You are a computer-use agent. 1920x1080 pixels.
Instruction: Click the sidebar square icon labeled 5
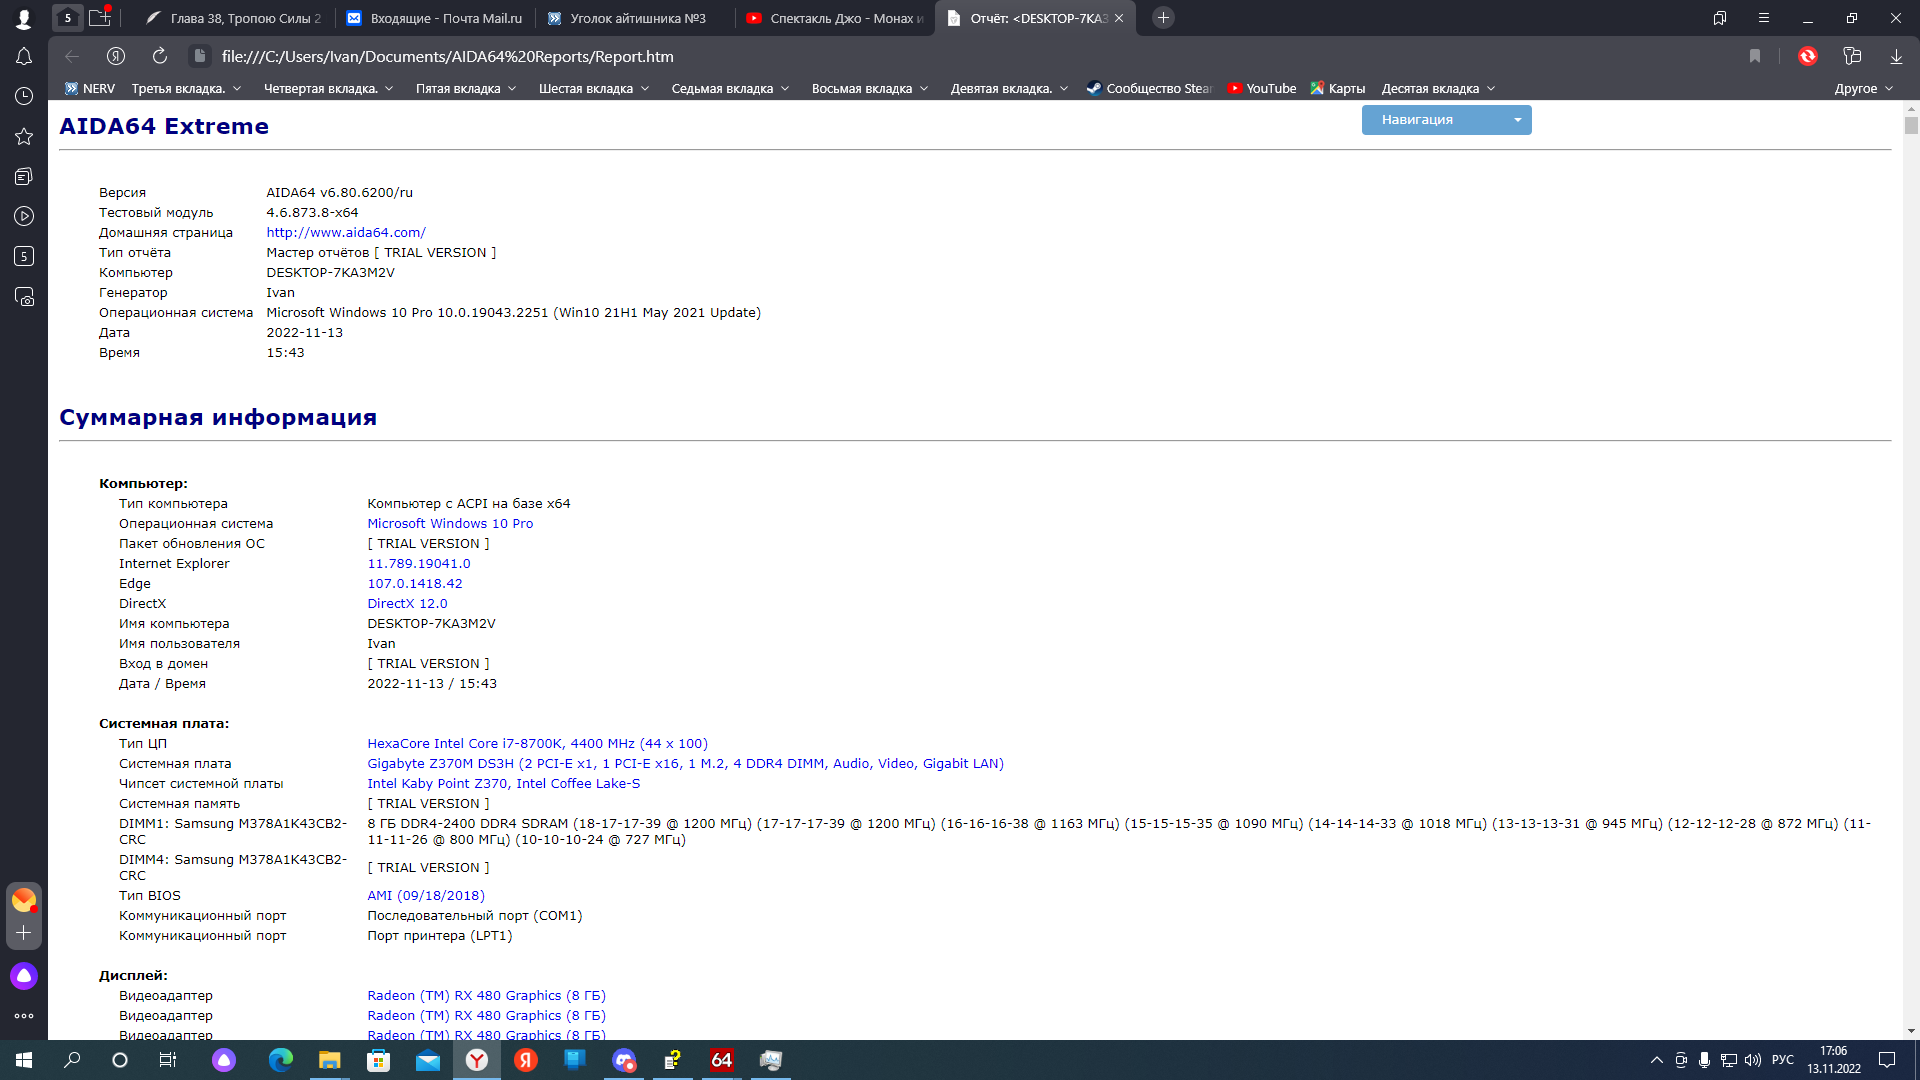point(24,256)
